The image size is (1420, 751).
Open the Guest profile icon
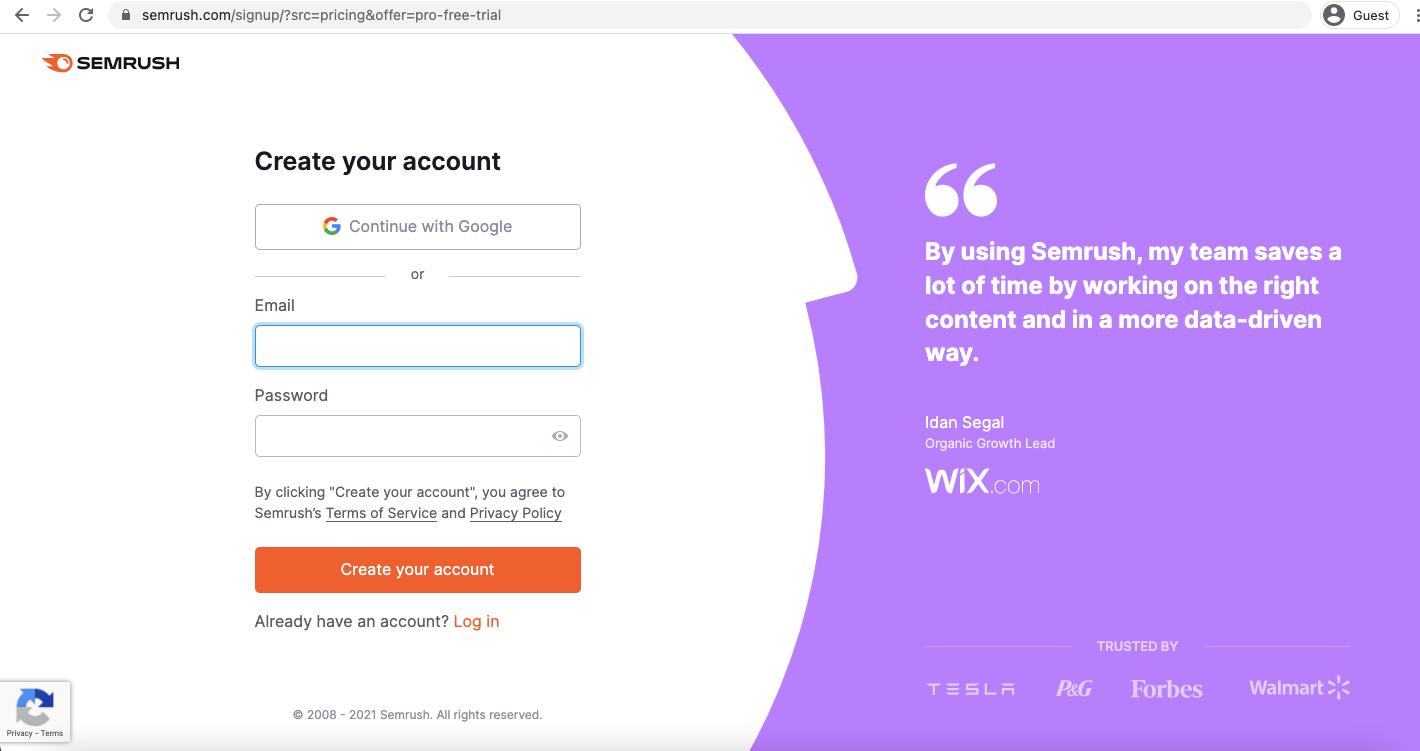(x=1333, y=15)
